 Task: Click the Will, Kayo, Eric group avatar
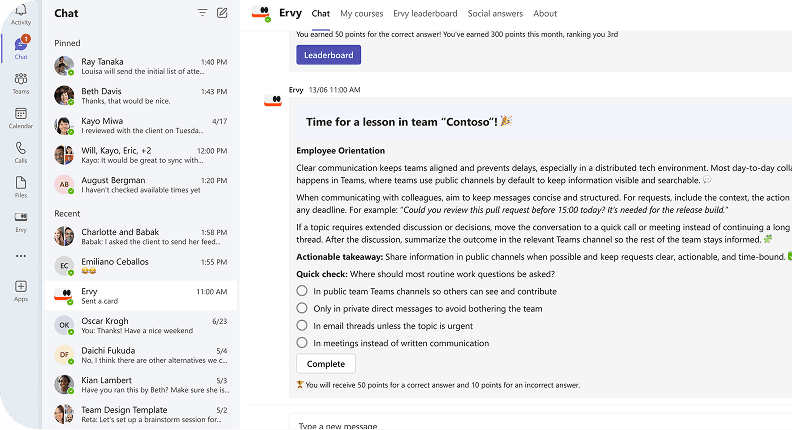coord(64,155)
